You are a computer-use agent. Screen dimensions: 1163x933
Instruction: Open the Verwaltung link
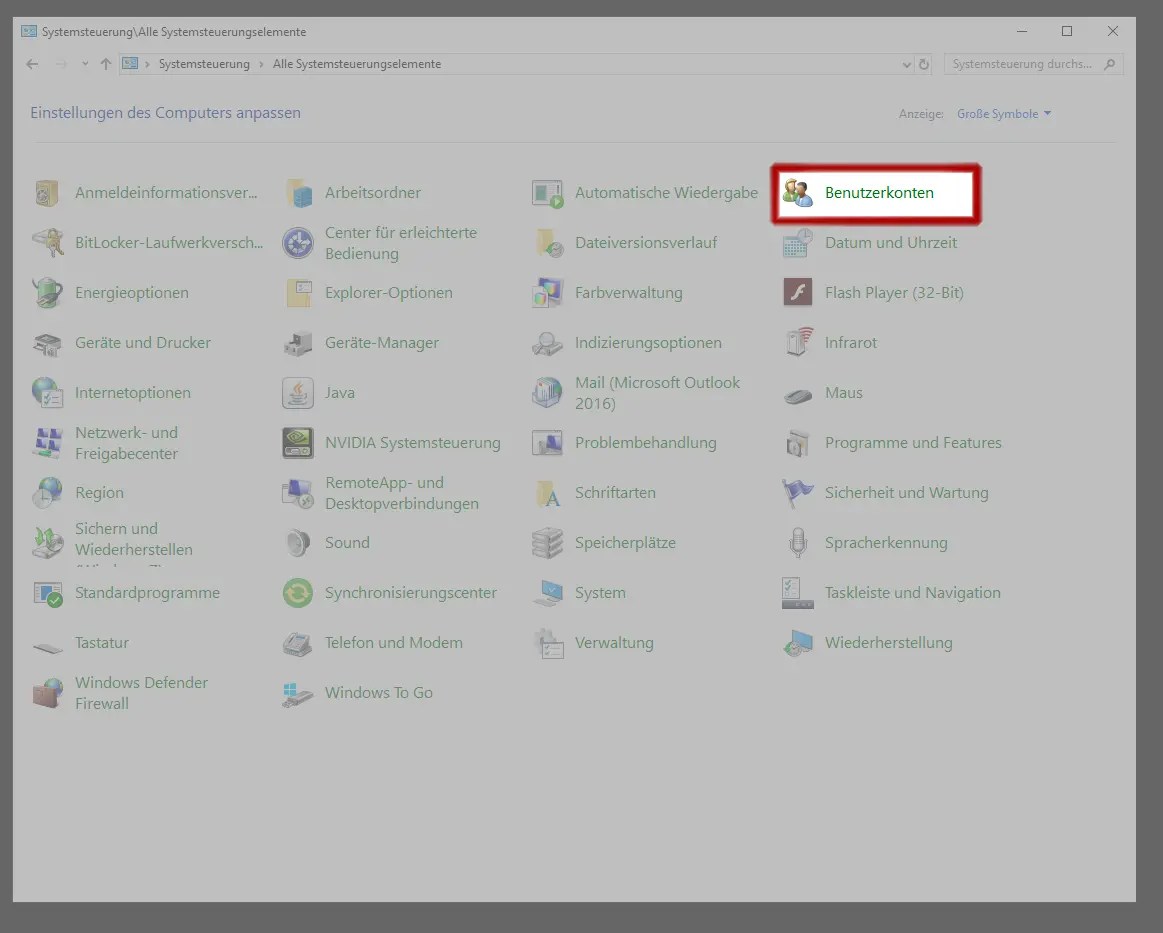click(x=614, y=642)
